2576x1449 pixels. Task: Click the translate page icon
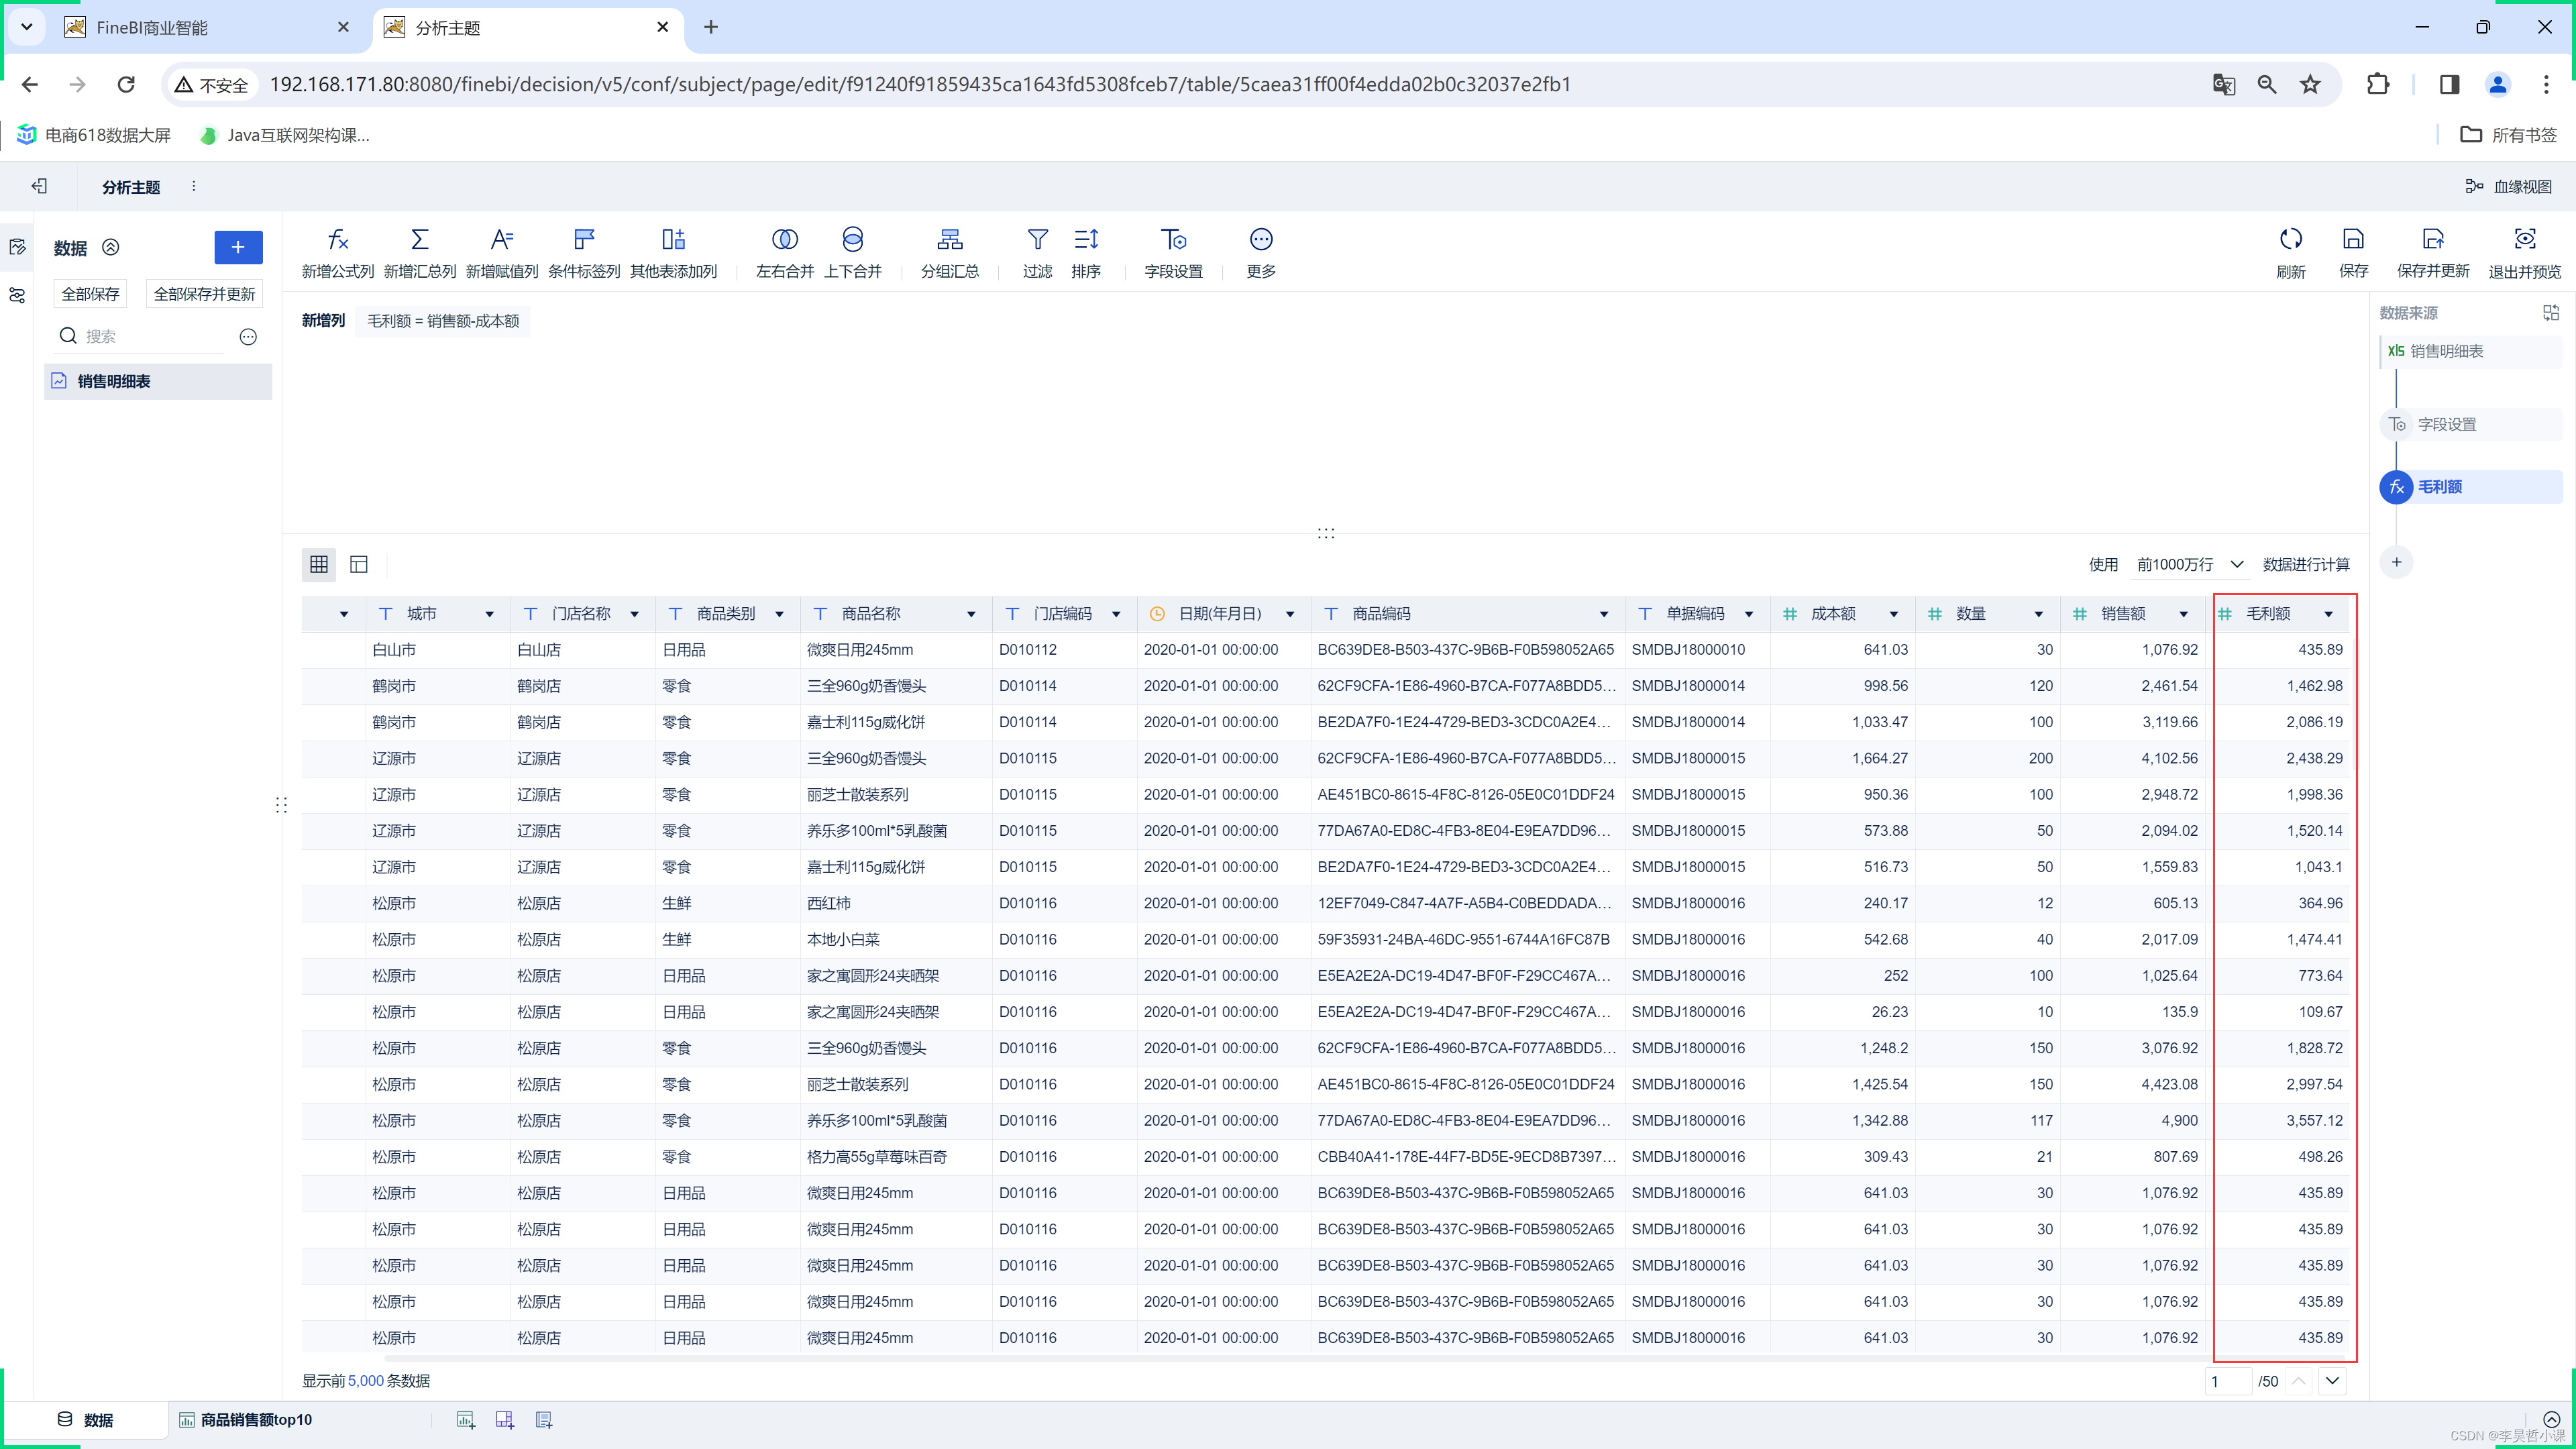(2223, 84)
